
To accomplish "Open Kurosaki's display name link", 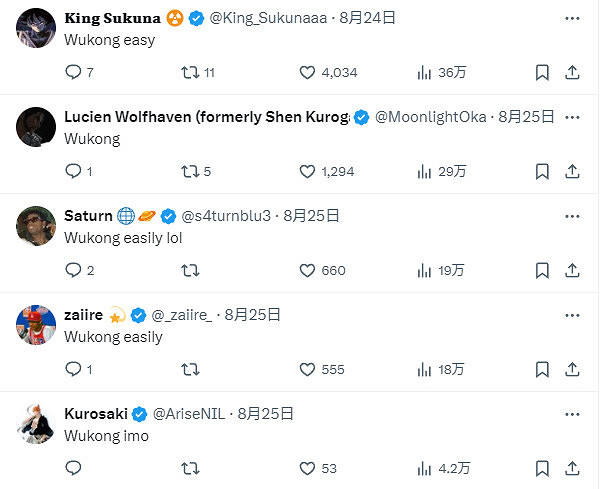I will click(96, 413).
